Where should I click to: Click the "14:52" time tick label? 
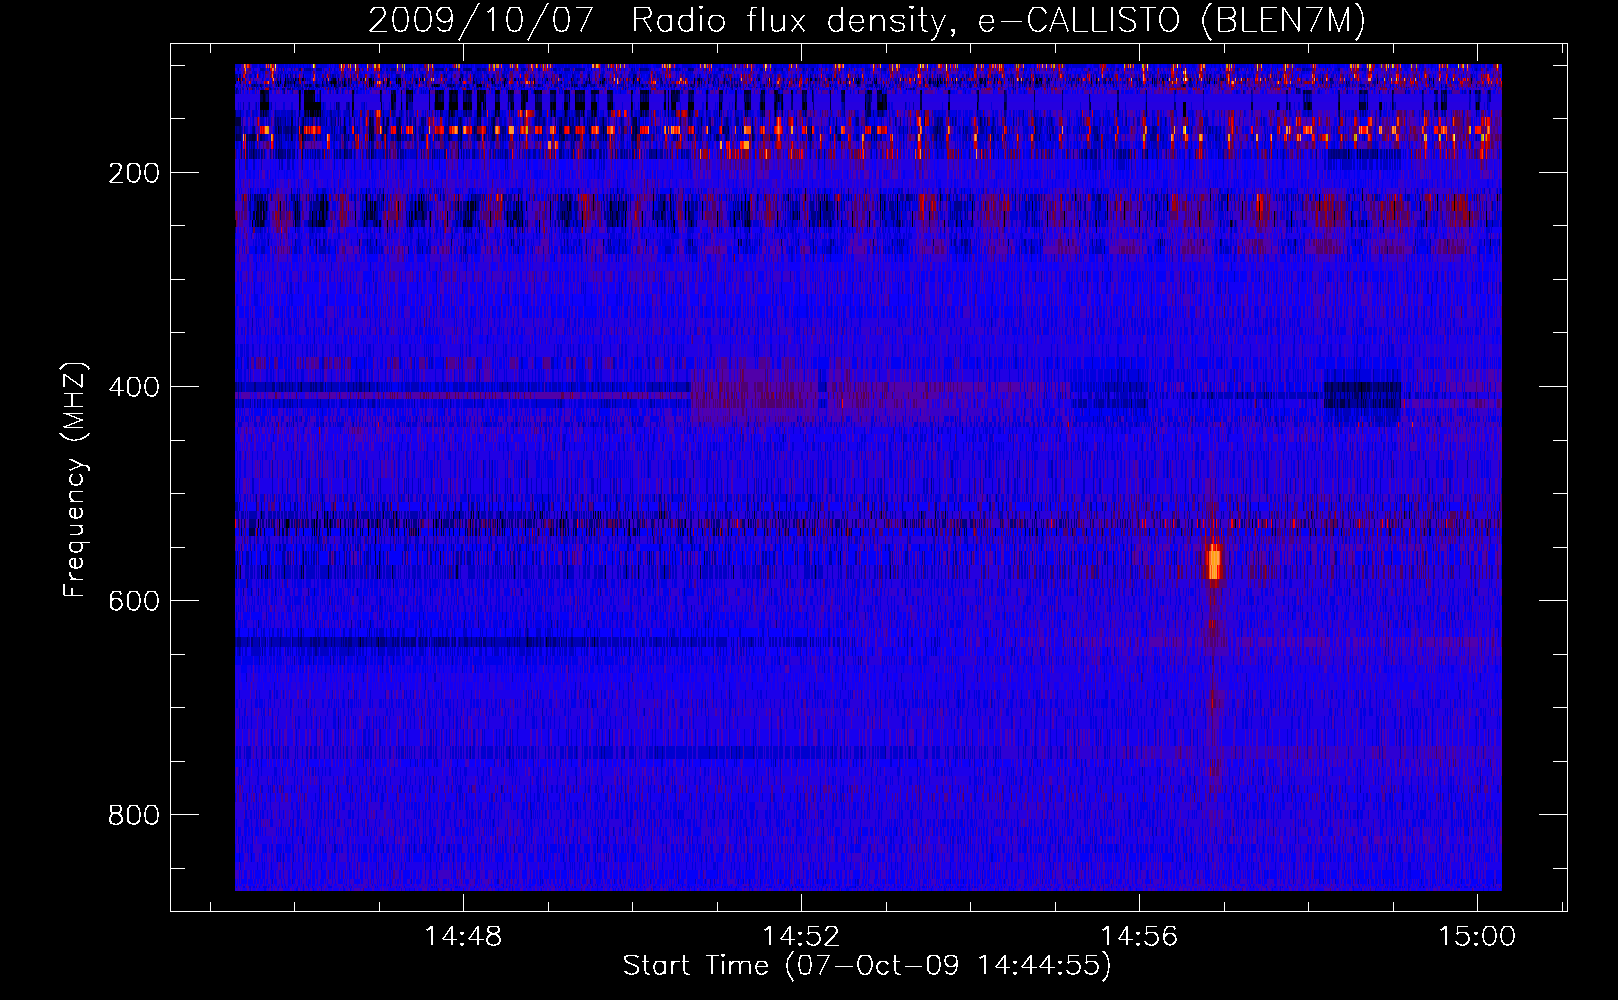tap(801, 937)
